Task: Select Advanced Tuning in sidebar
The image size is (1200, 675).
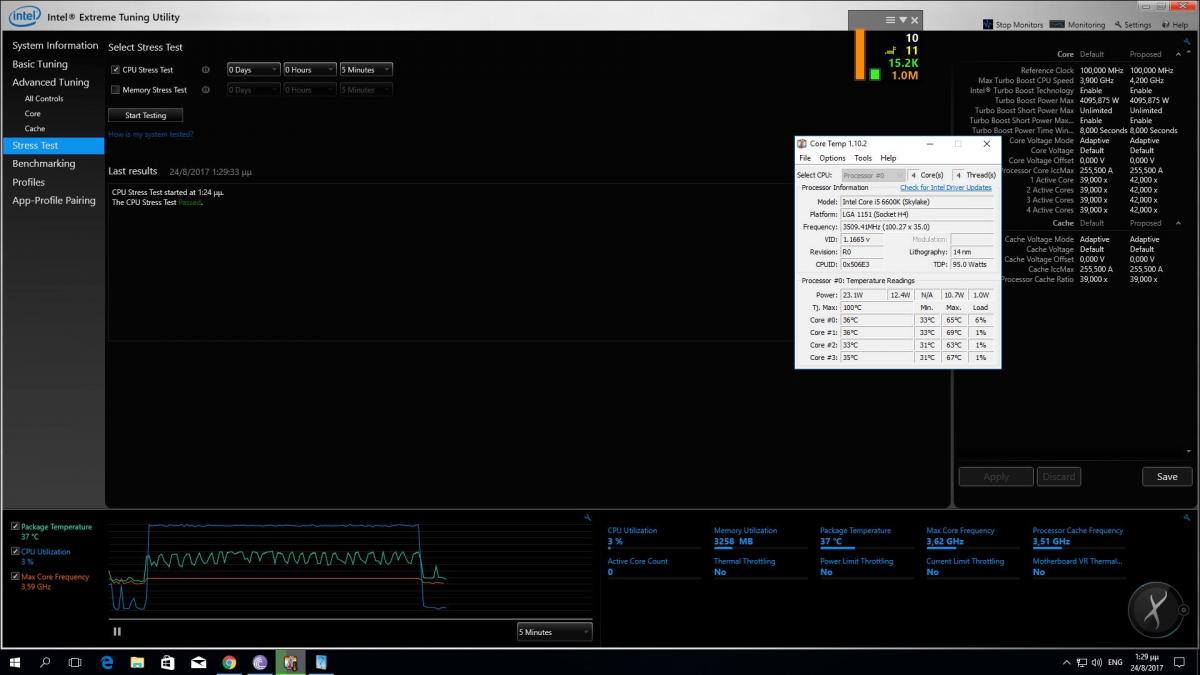Action: click(x=51, y=82)
